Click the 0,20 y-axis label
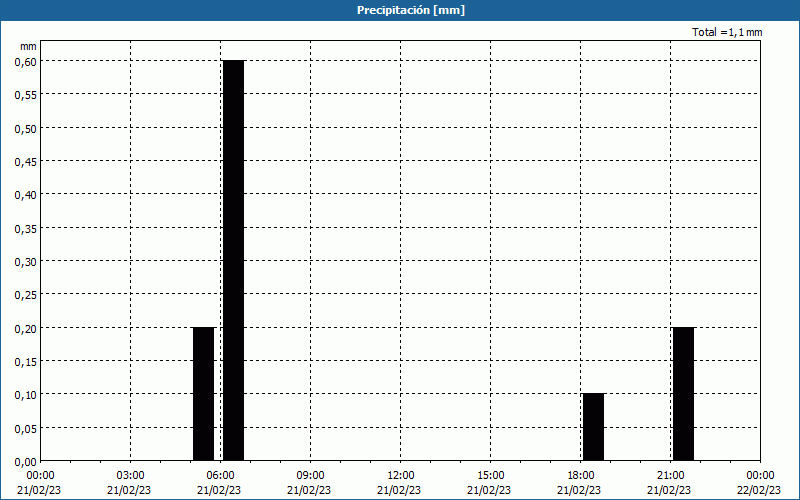This screenshot has width=800, height=500. 26,328
